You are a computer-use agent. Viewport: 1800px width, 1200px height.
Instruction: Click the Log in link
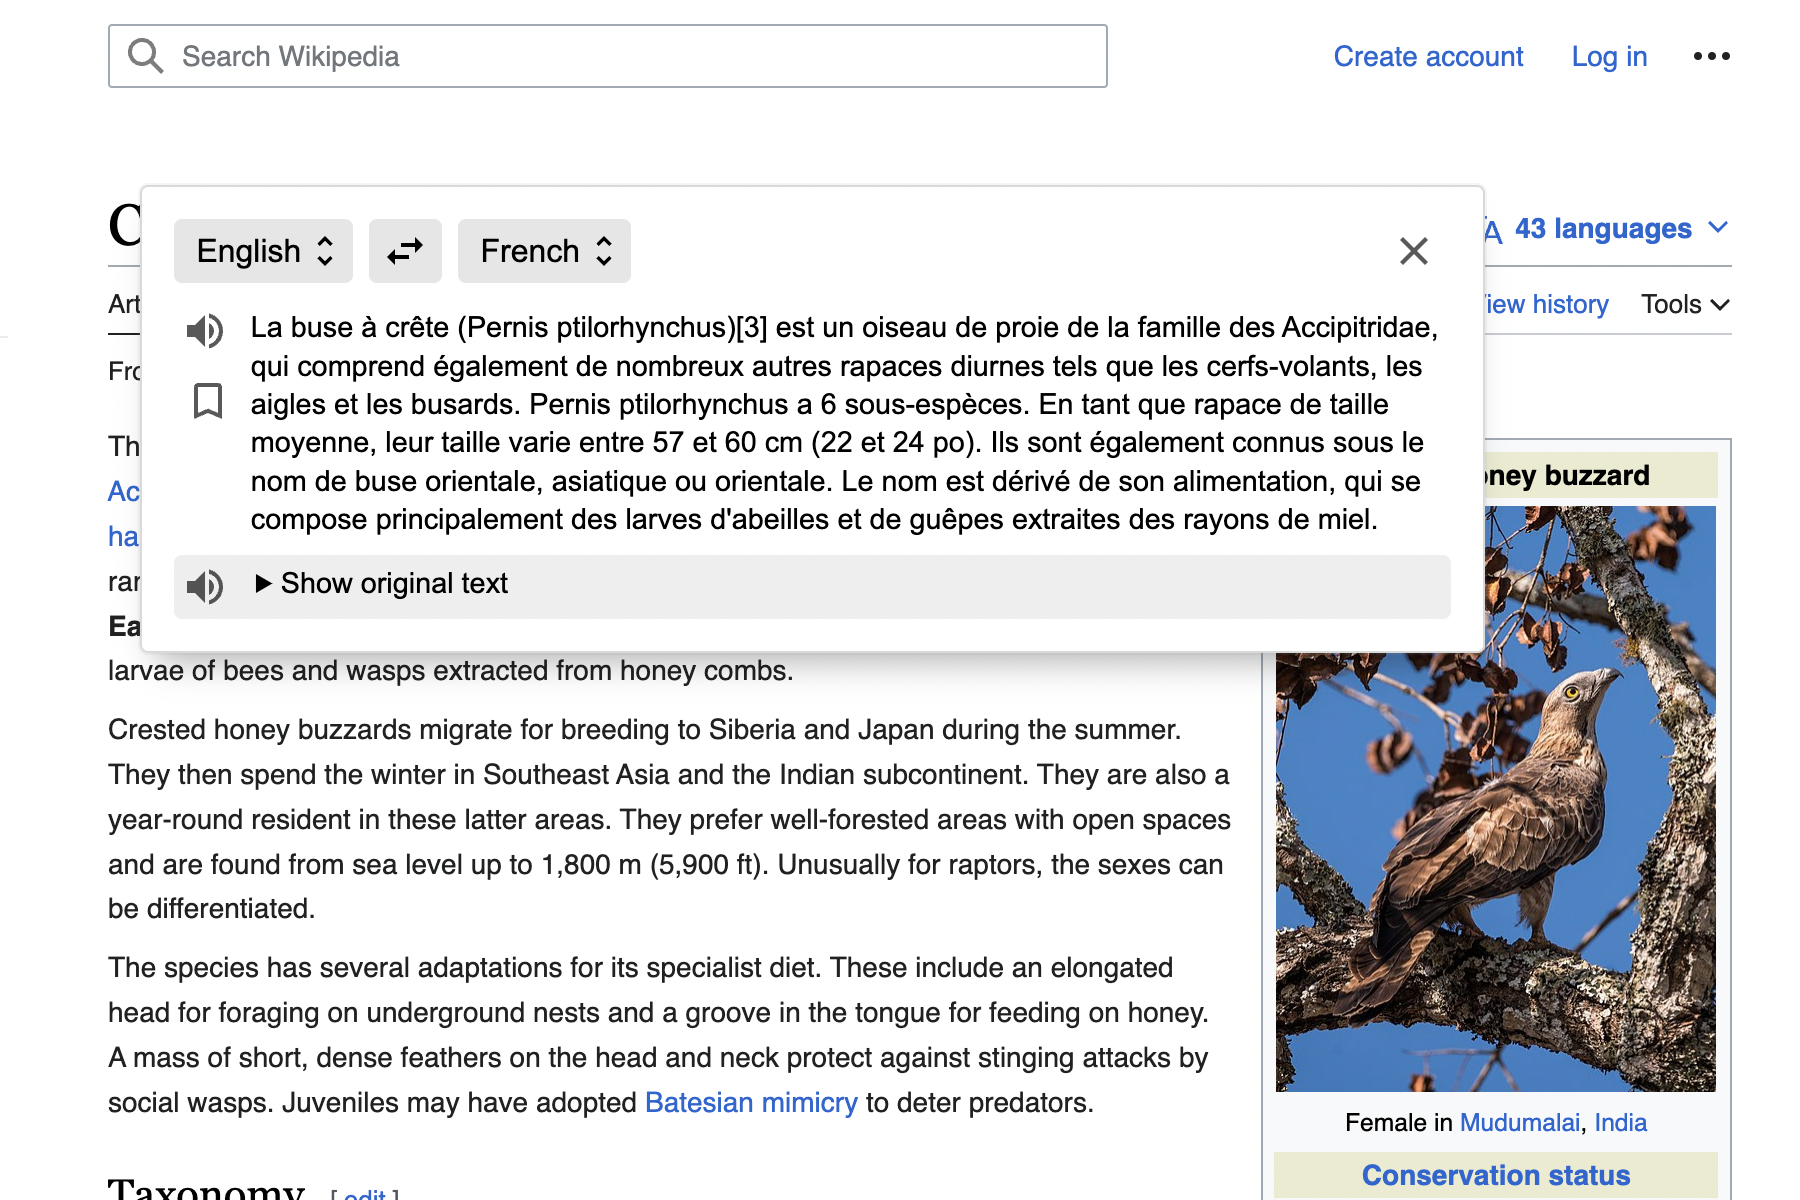pos(1608,56)
